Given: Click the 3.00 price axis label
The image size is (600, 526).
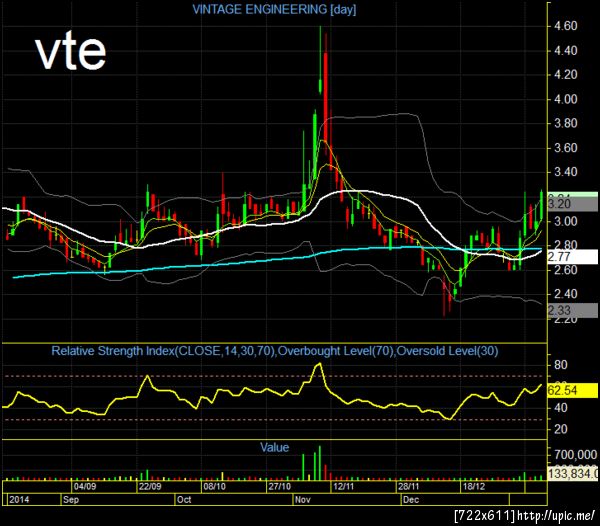Looking at the screenshot, I should coord(566,221).
